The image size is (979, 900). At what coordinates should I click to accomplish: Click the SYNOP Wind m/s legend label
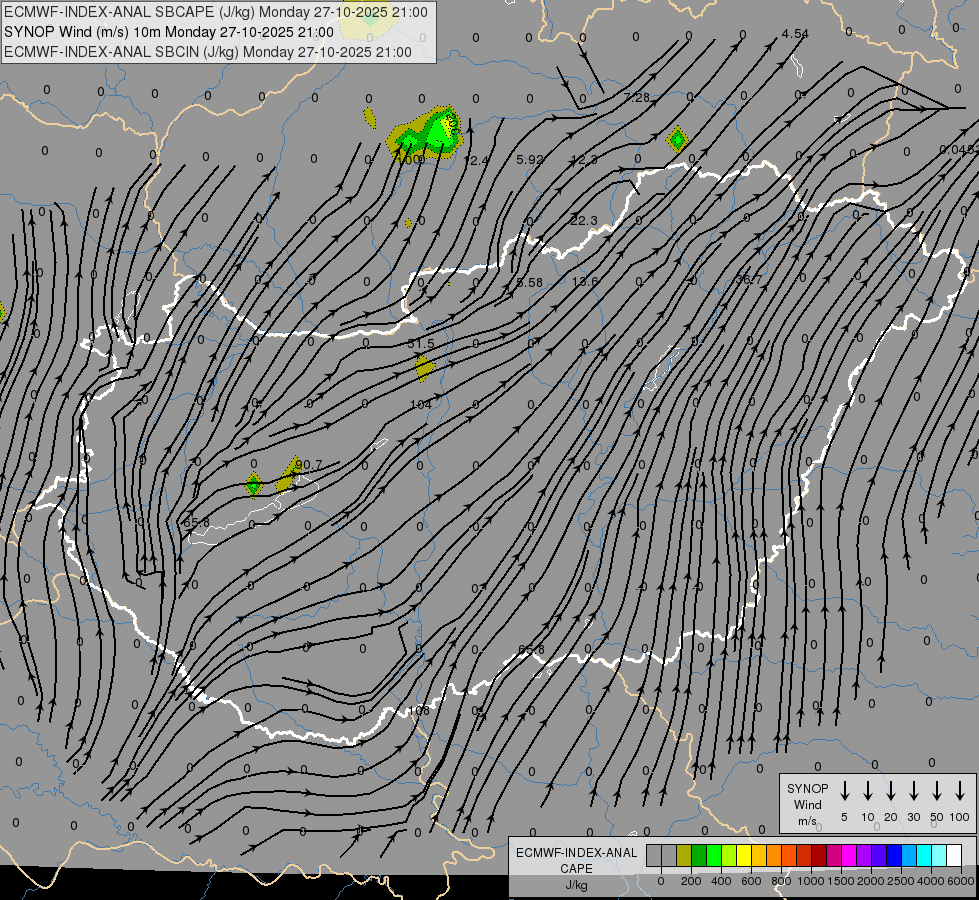pos(807,805)
